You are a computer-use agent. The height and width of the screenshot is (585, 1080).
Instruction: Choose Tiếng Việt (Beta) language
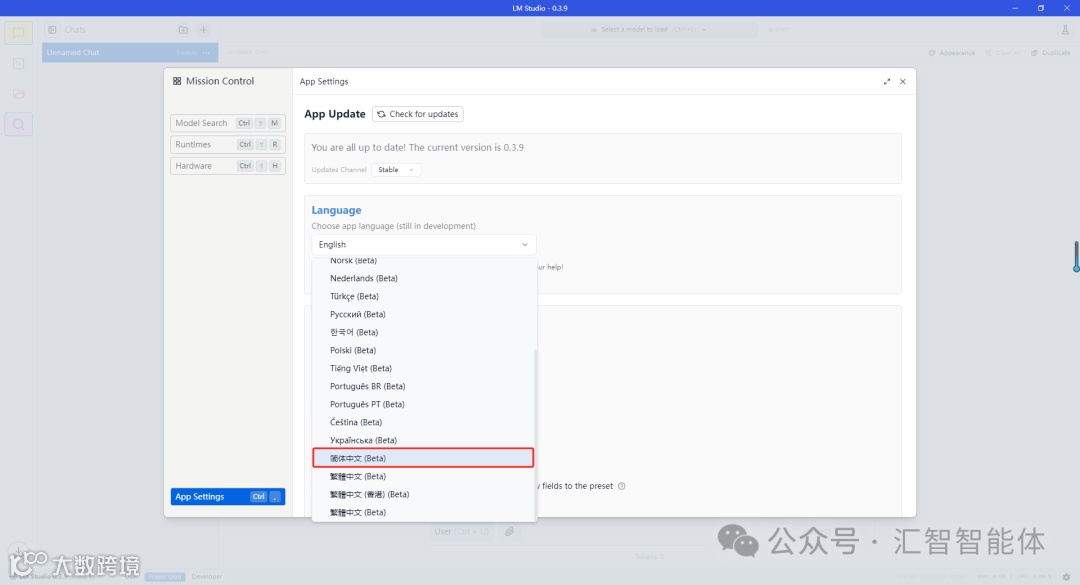tap(424, 368)
